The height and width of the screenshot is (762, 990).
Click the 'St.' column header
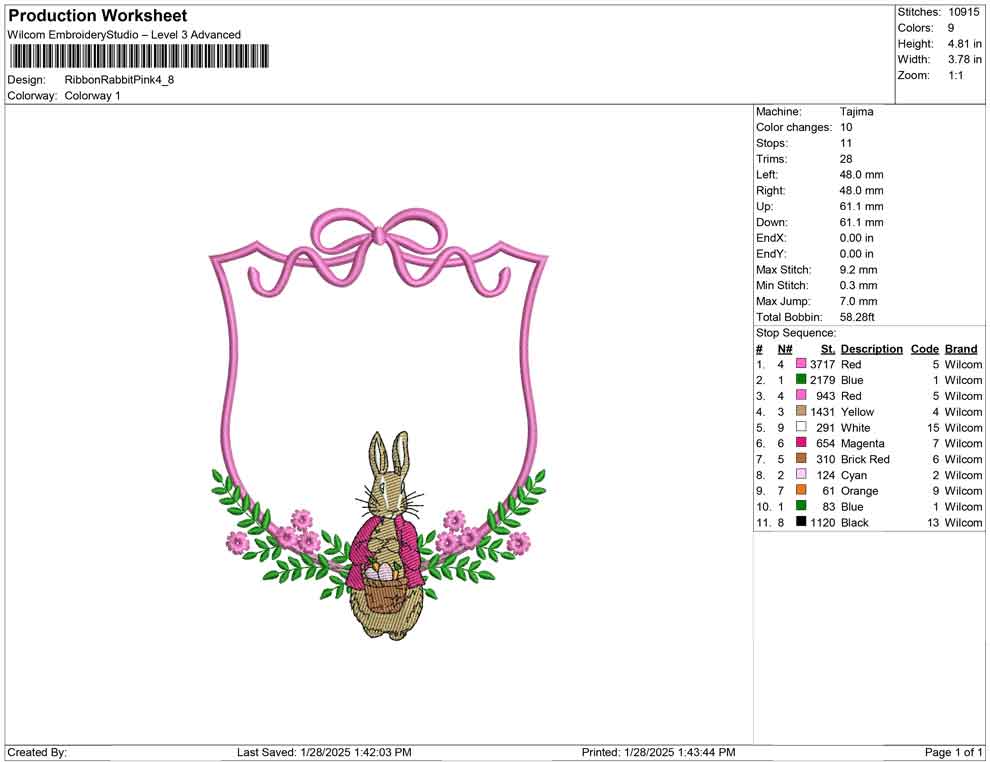tap(828, 349)
